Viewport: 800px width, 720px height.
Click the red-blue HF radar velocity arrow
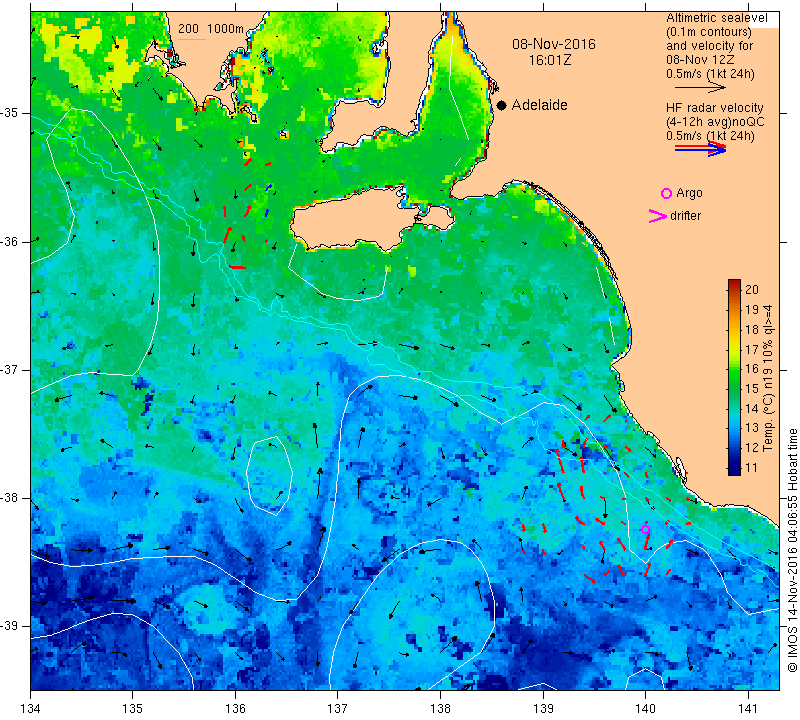pos(701,149)
